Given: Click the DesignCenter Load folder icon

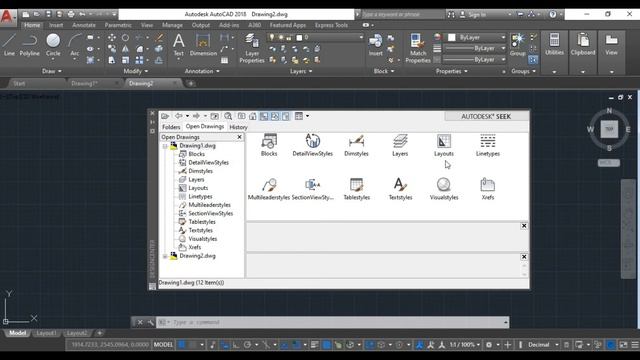Looking at the screenshot, I should pyautogui.click(x=165, y=116).
